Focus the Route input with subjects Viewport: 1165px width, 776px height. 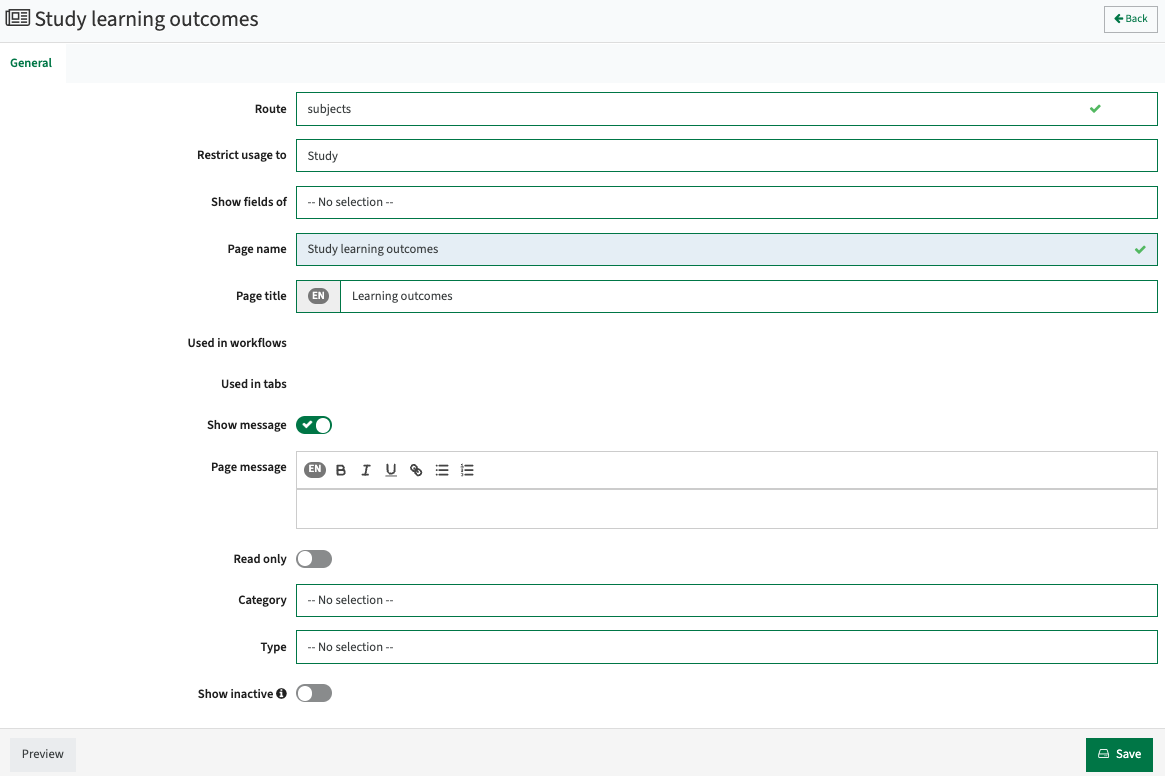click(x=727, y=109)
